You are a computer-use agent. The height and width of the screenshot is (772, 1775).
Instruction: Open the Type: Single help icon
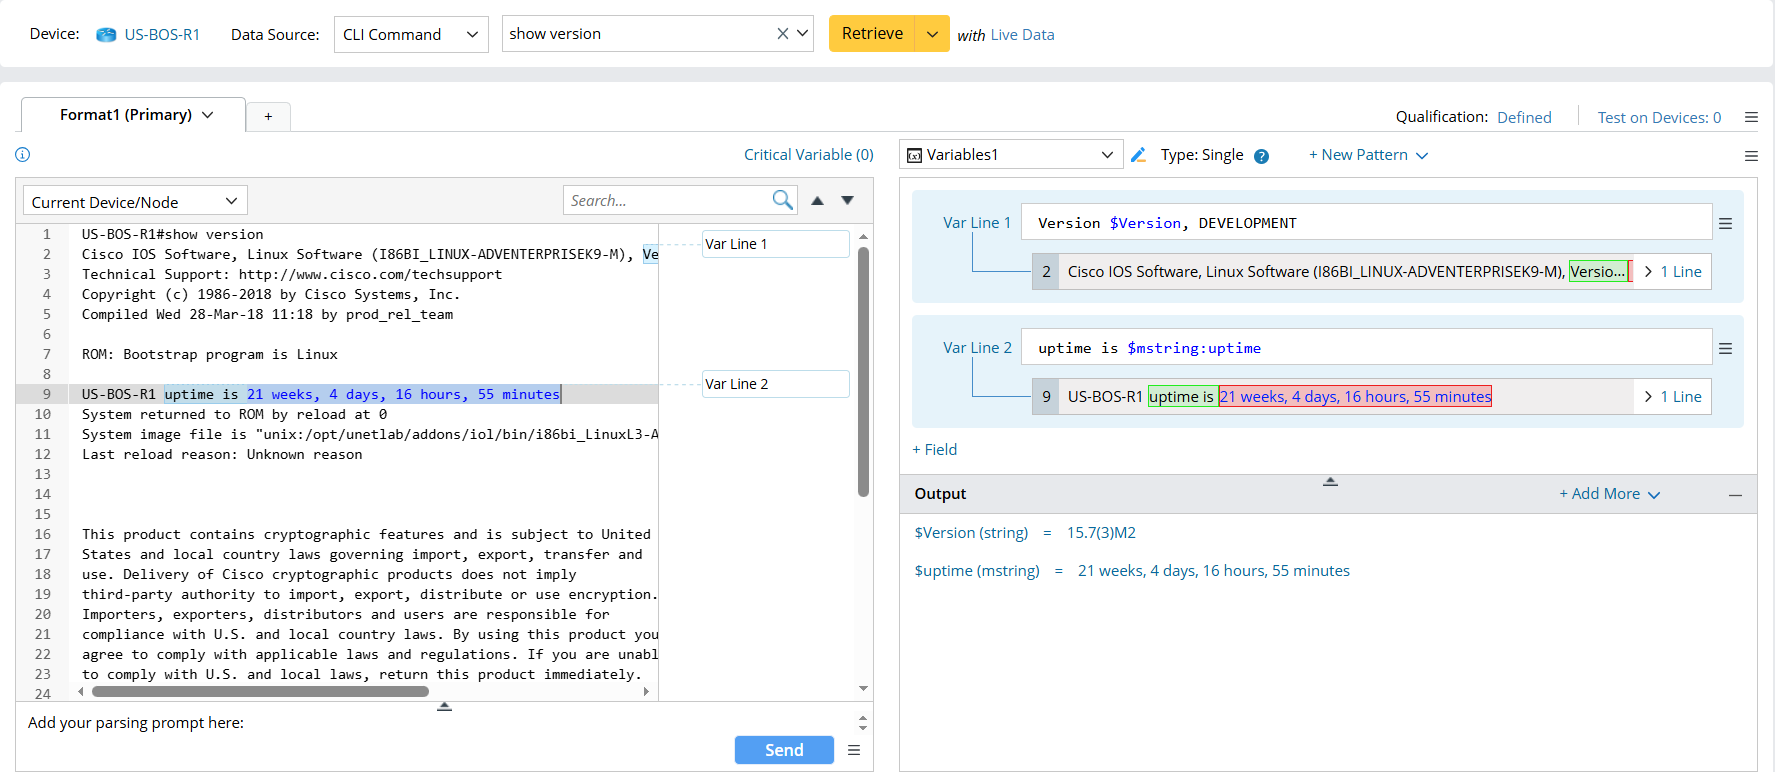(1261, 156)
